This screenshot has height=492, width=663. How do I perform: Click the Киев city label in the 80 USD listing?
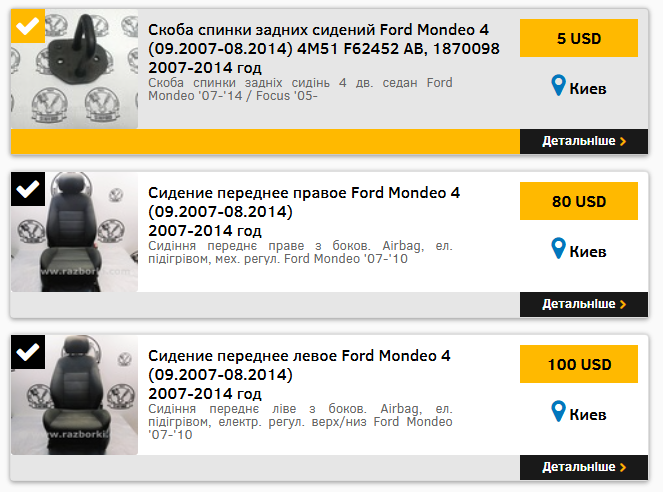(x=588, y=252)
